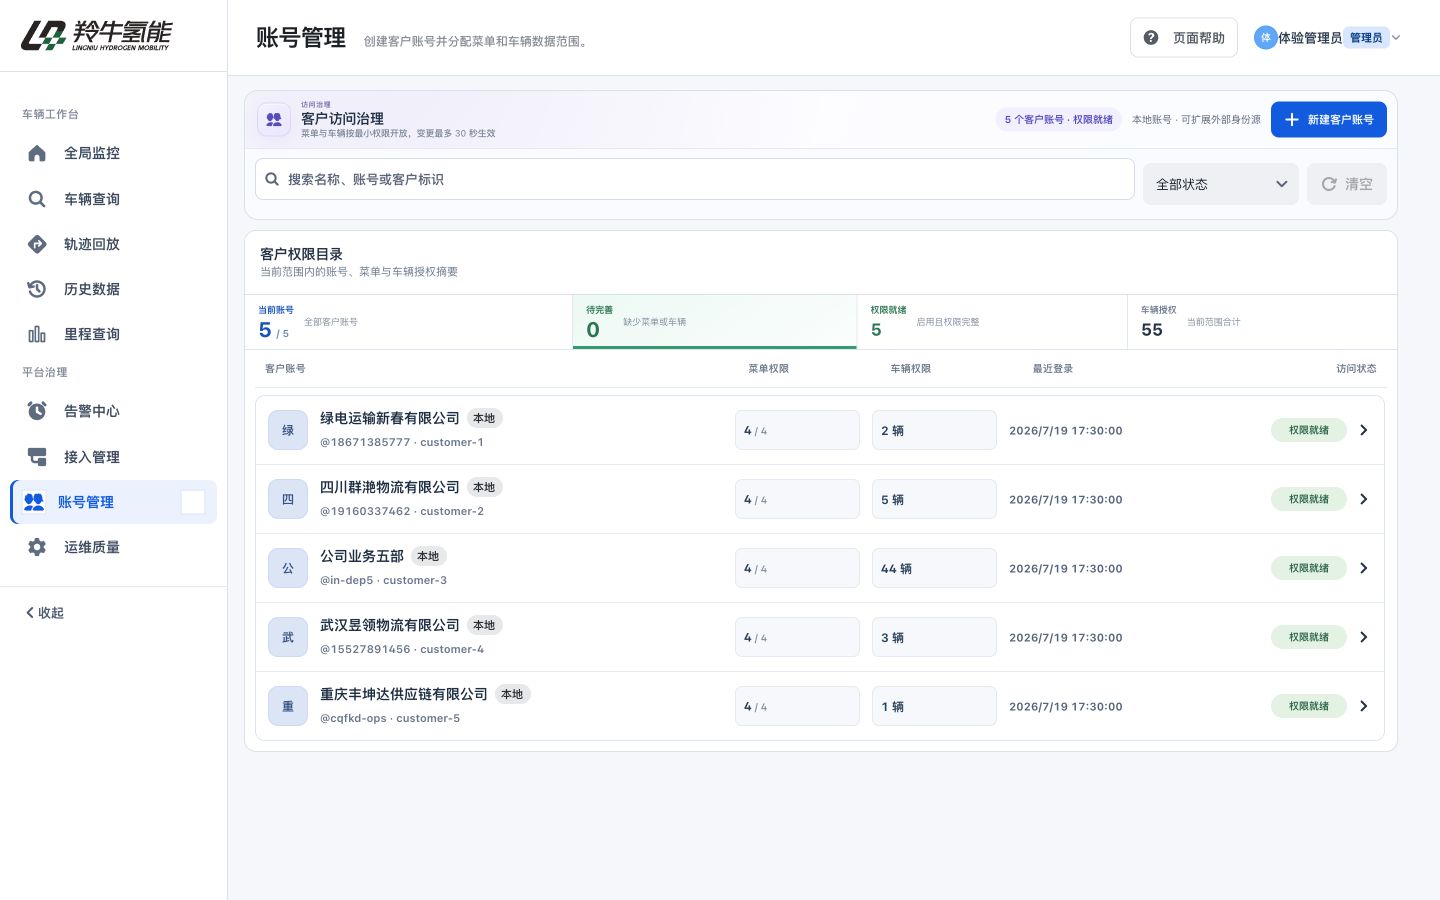
Task: Click avatar 武 of 武汉昱领物流有限公司
Action: 288,637
